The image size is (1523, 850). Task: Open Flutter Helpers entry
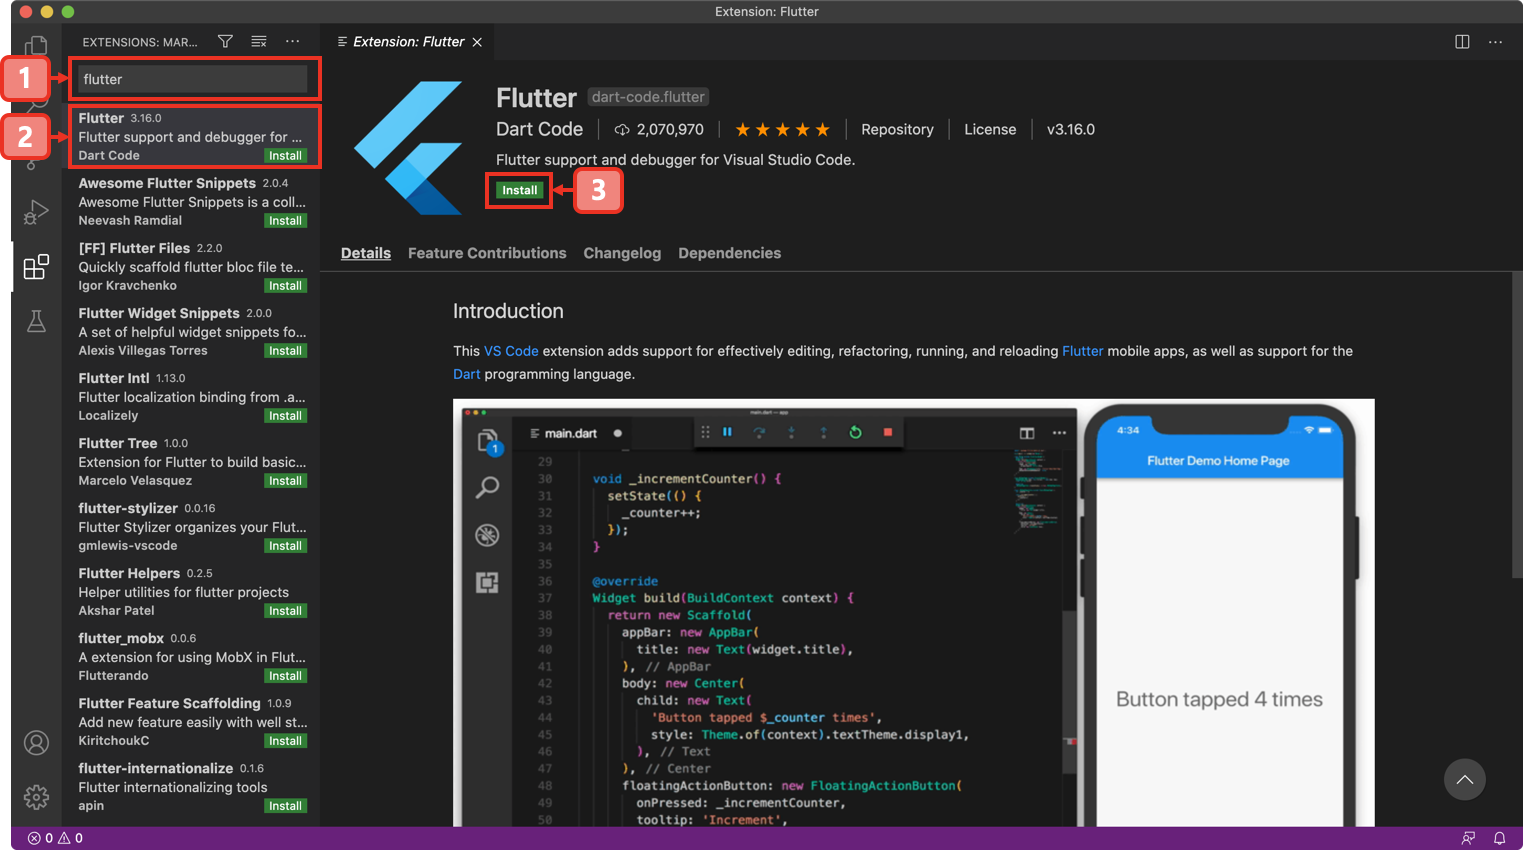(x=193, y=591)
